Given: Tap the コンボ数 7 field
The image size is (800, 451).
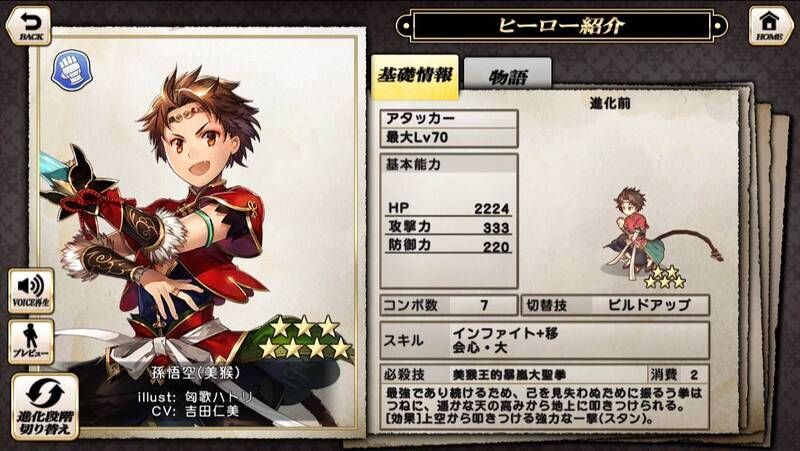Looking at the screenshot, I should pos(449,305).
